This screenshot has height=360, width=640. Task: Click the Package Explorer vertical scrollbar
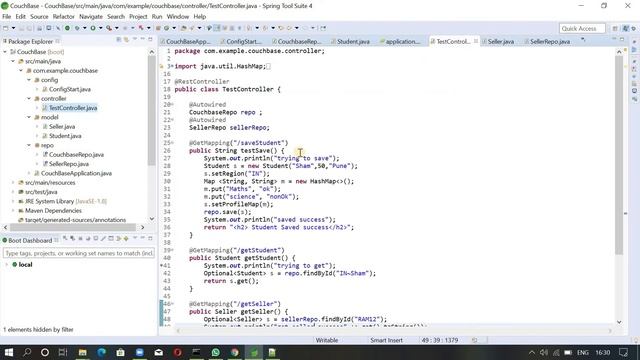151,110
